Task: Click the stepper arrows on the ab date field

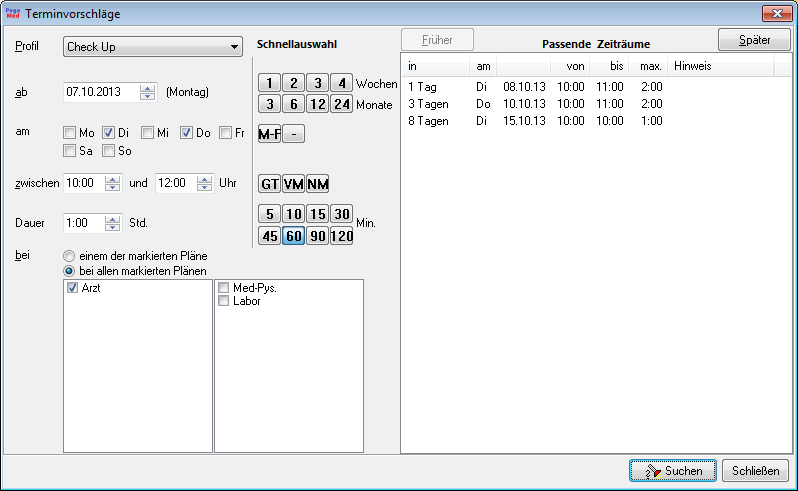Action: (x=148, y=93)
